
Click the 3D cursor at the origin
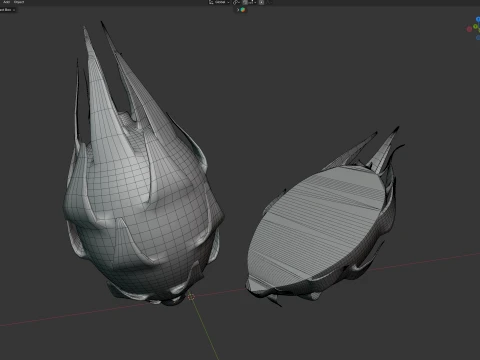point(191,297)
